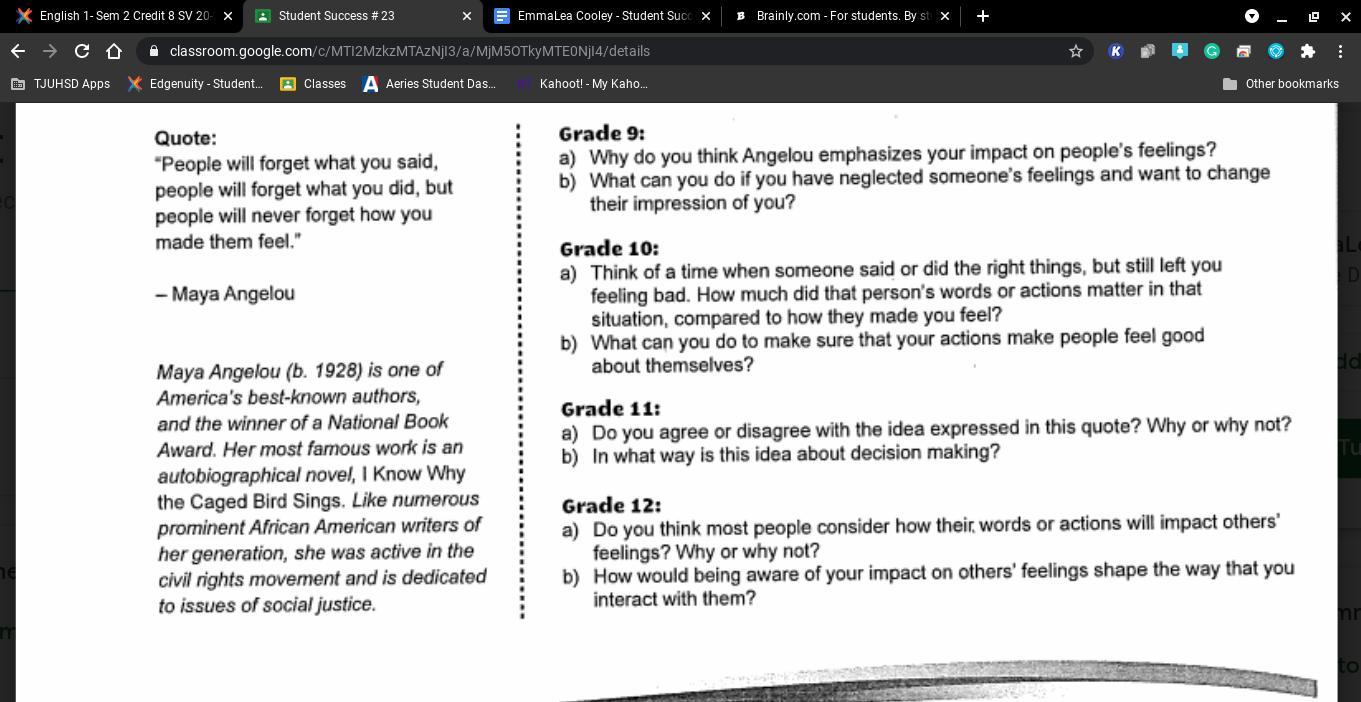Open the browser home page
1361x702 pixels.
(x=114, y=51)
